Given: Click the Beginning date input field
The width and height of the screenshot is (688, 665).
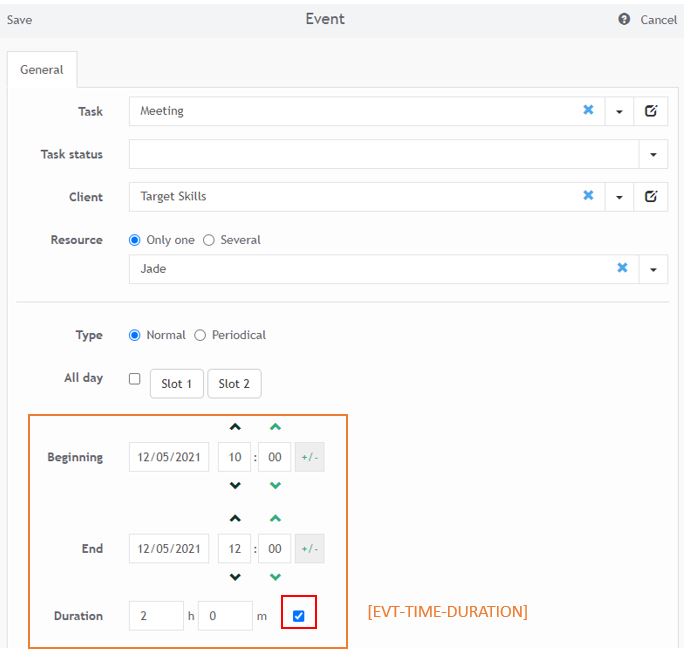Looking at the screenshot, I should pyautogui.click(x=169, y=458).
